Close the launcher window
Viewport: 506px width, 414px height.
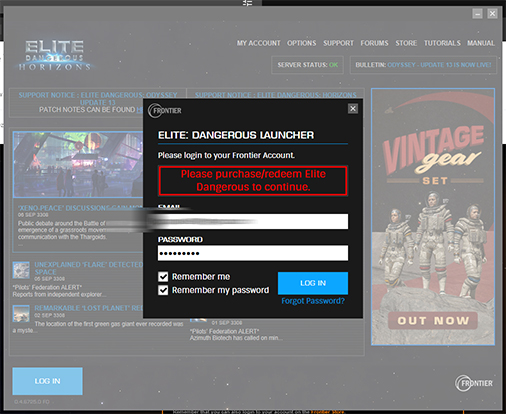coord(492,14)
